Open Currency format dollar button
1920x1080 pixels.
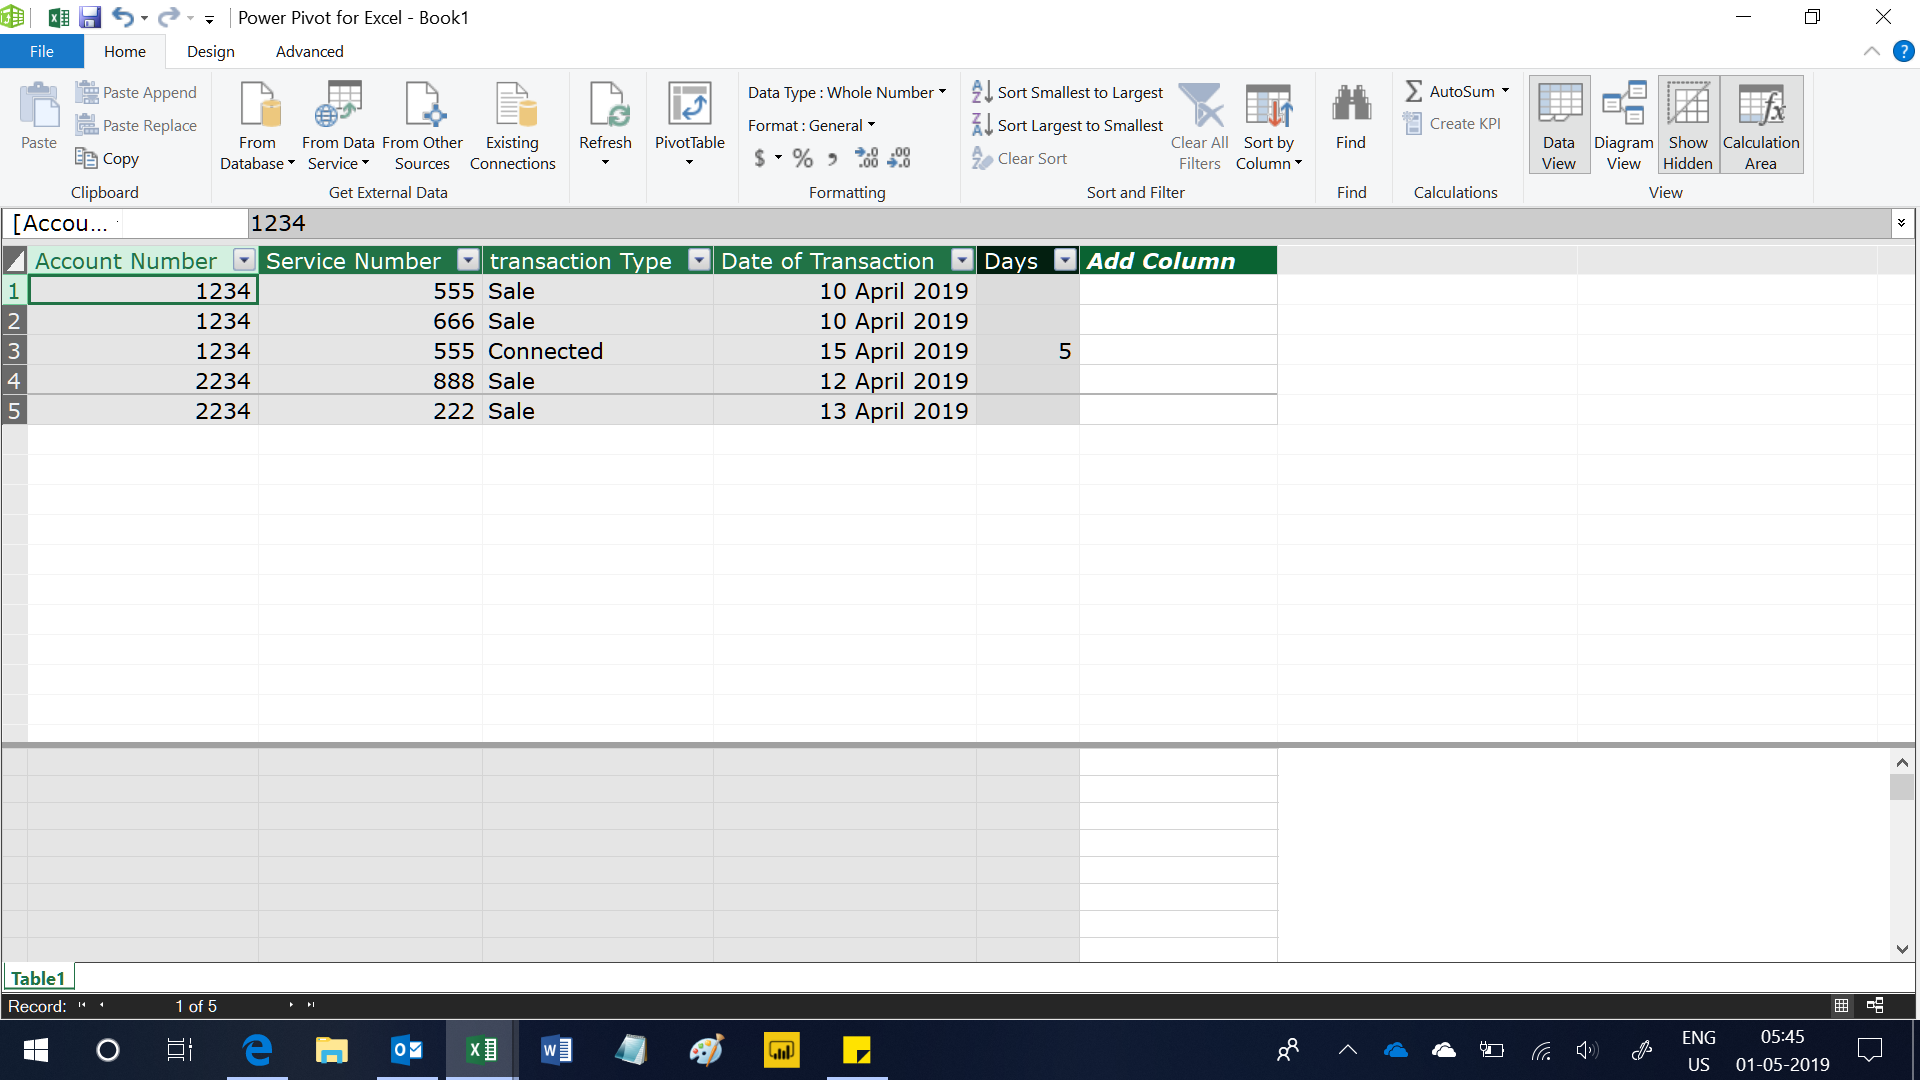(760, 158)
